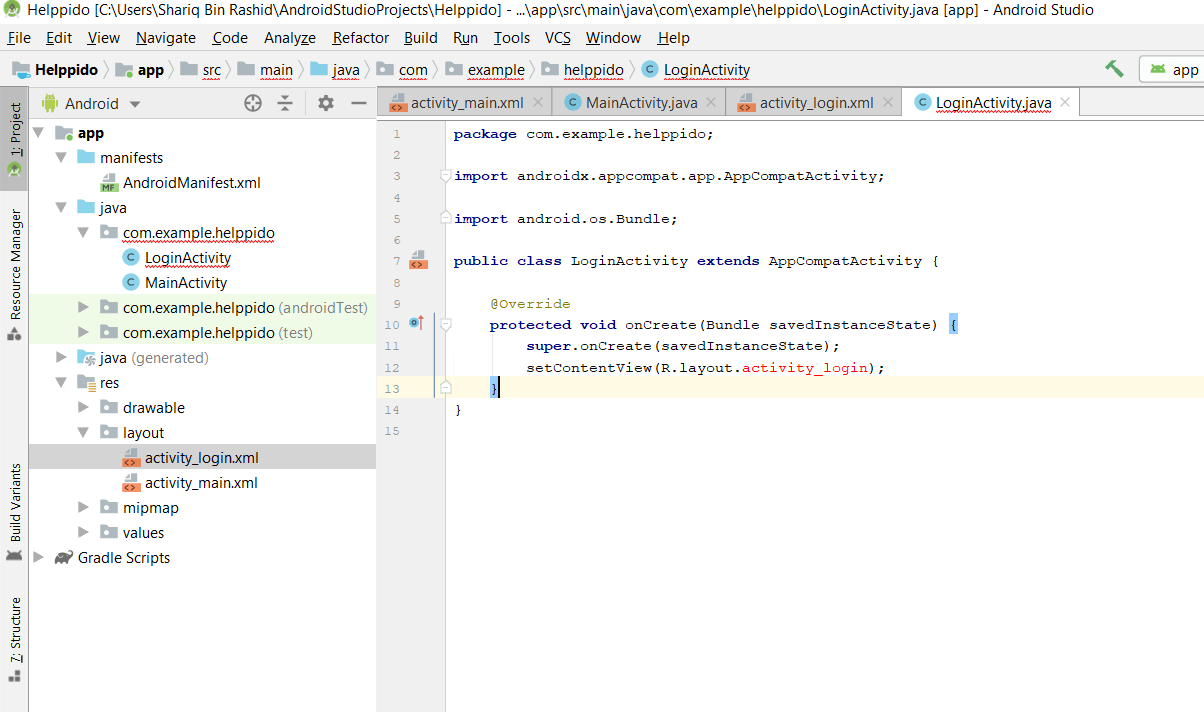
Task: Select MainActivity class in project tree
Action: click(x=186, y=283)
